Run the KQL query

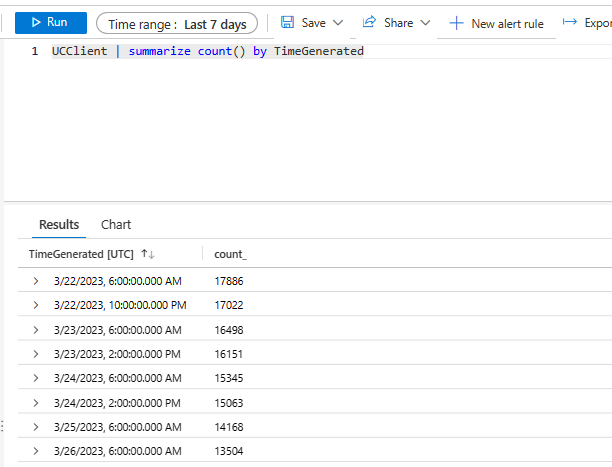[50, 22]
